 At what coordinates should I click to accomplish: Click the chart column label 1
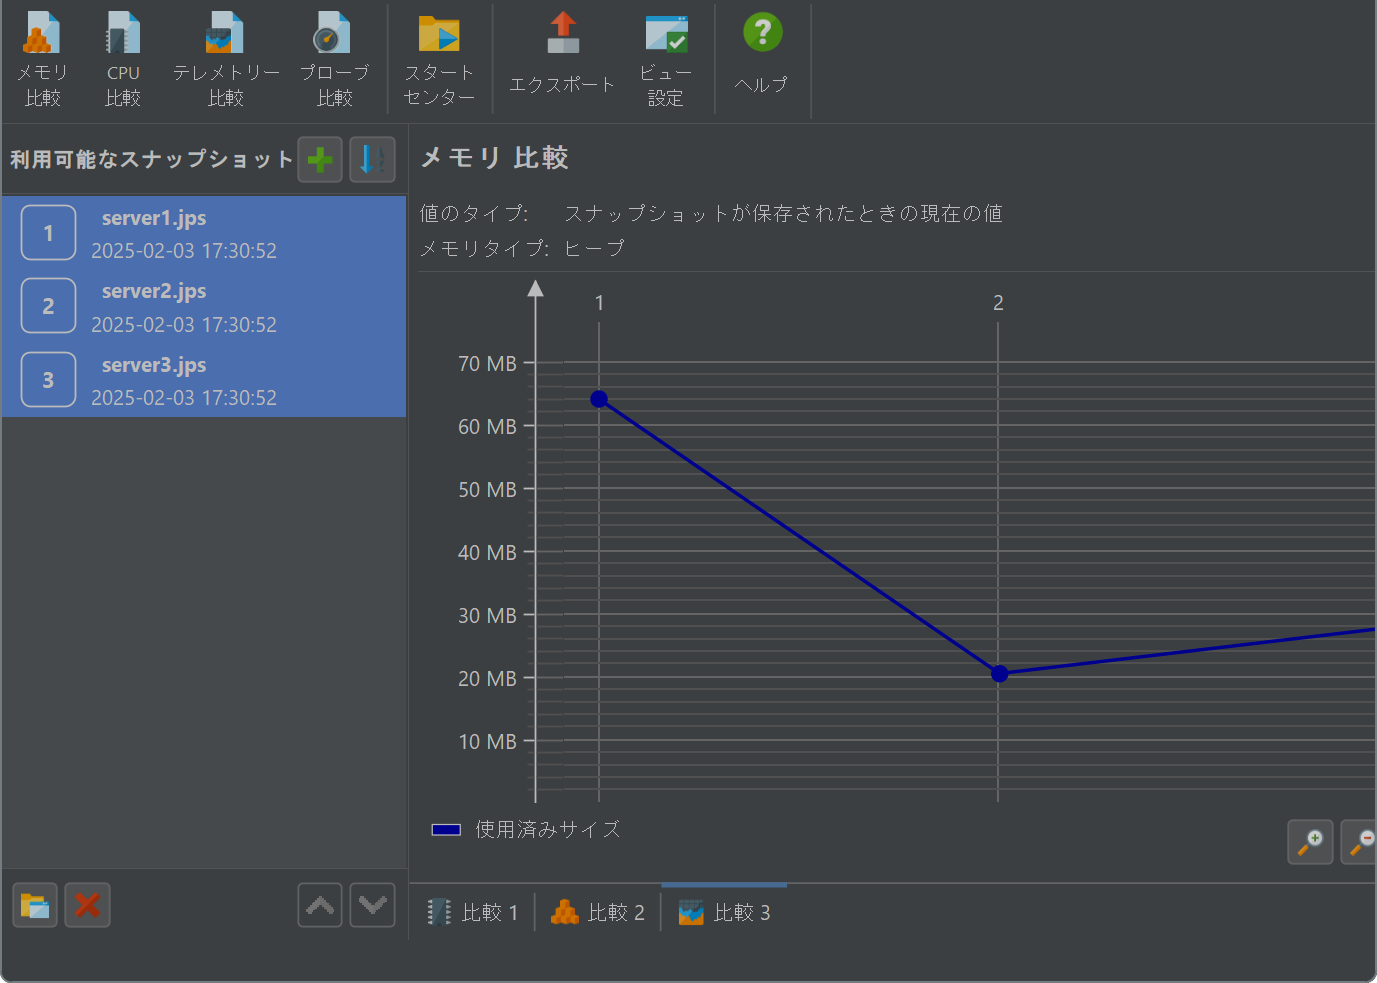coord(599,303)
